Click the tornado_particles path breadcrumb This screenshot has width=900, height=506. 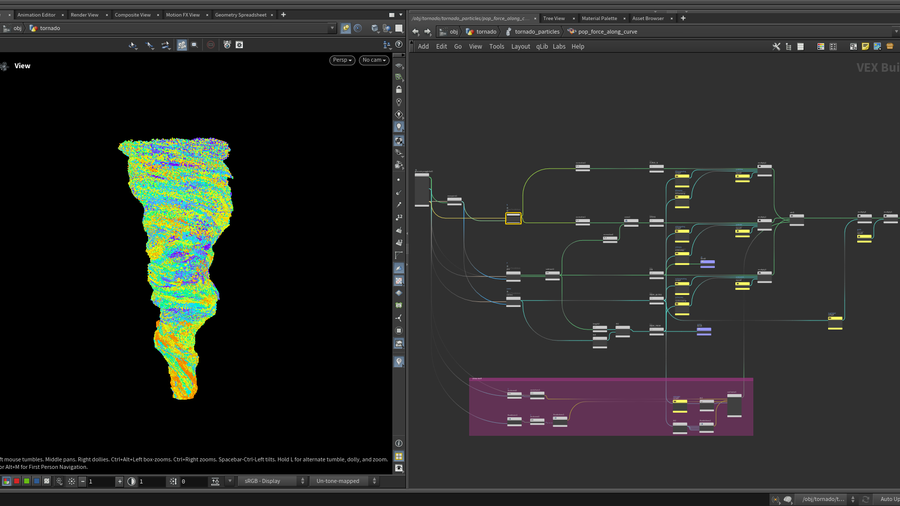tap(537, 31)
